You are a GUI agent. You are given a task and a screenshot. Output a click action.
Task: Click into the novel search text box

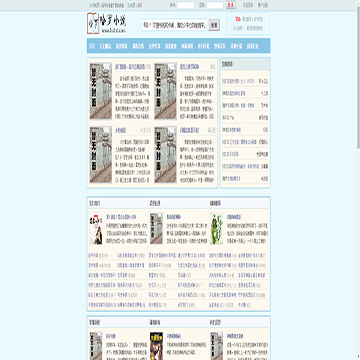click(179, 25)
